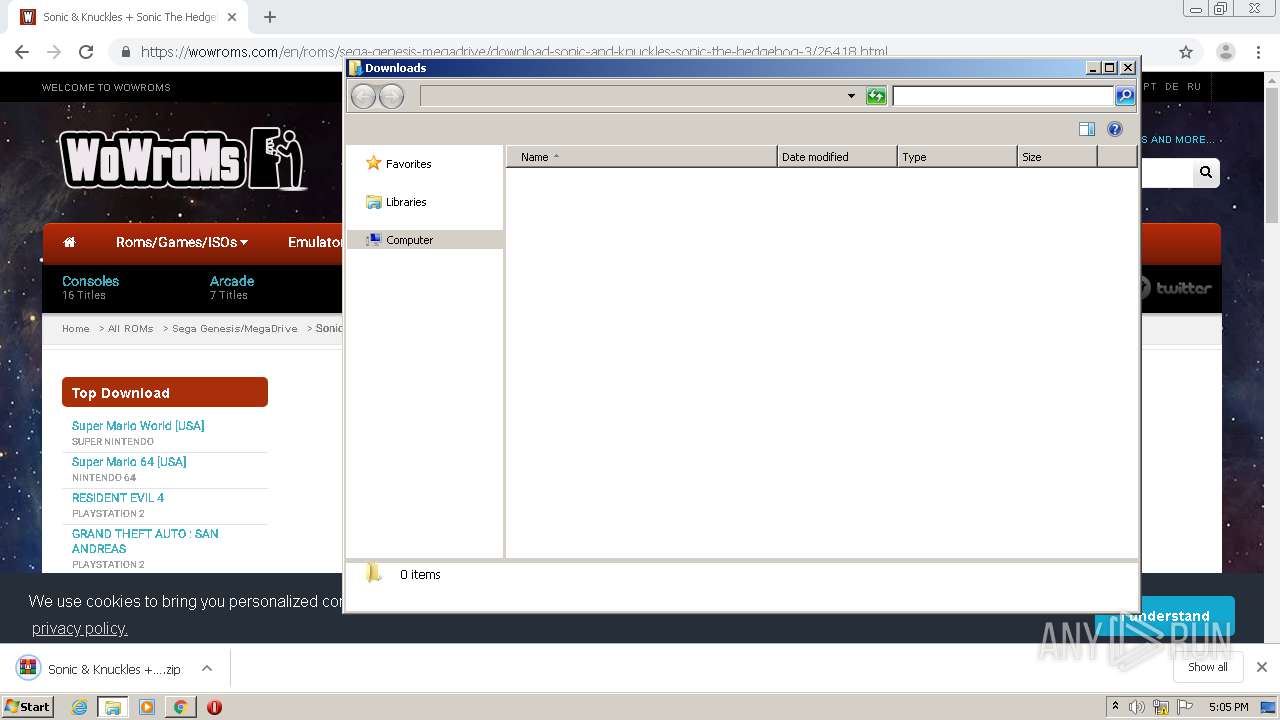Click the All ROMs breadcrumb link
1280x720 pixels.
131,328
